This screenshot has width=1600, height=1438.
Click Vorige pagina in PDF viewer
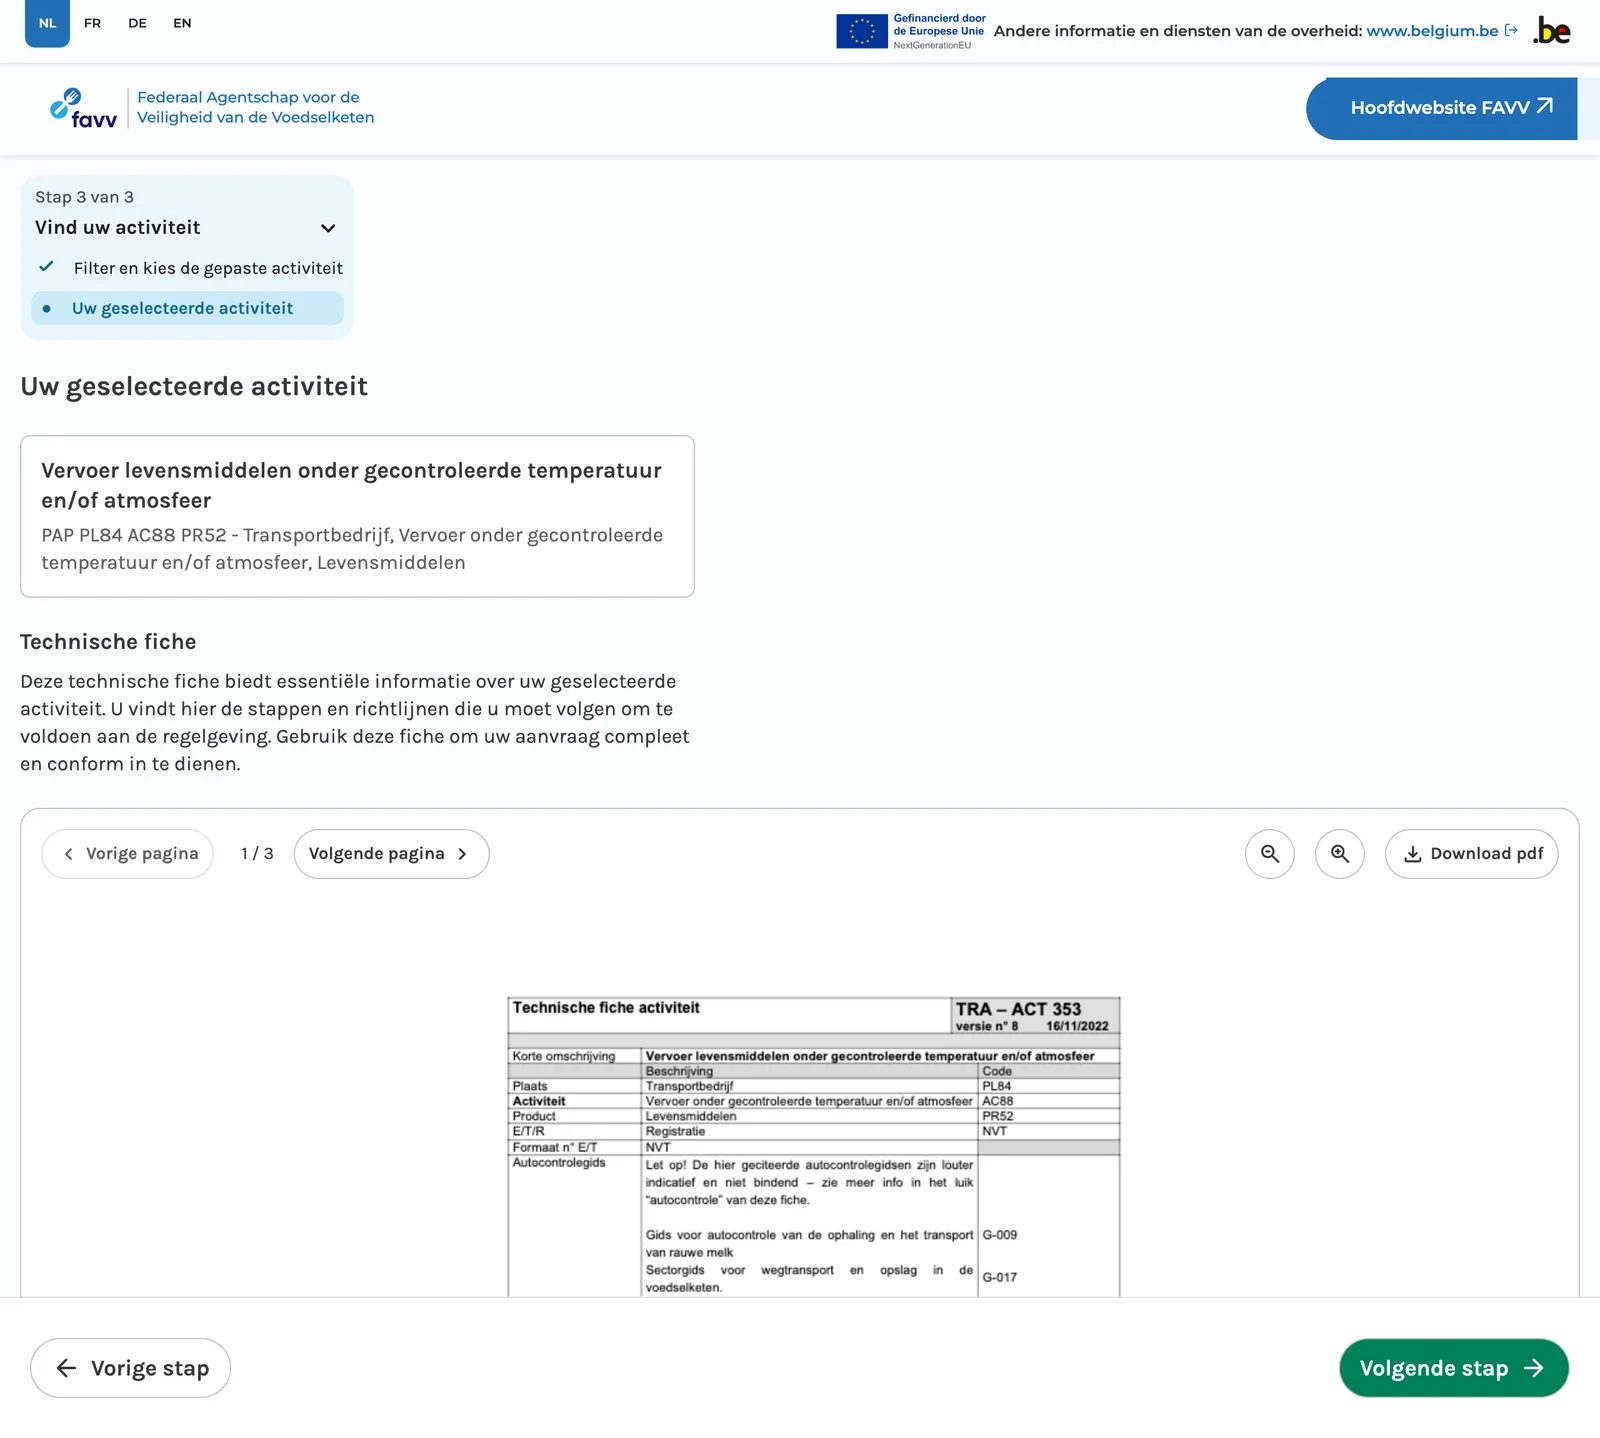coord(128,854)
